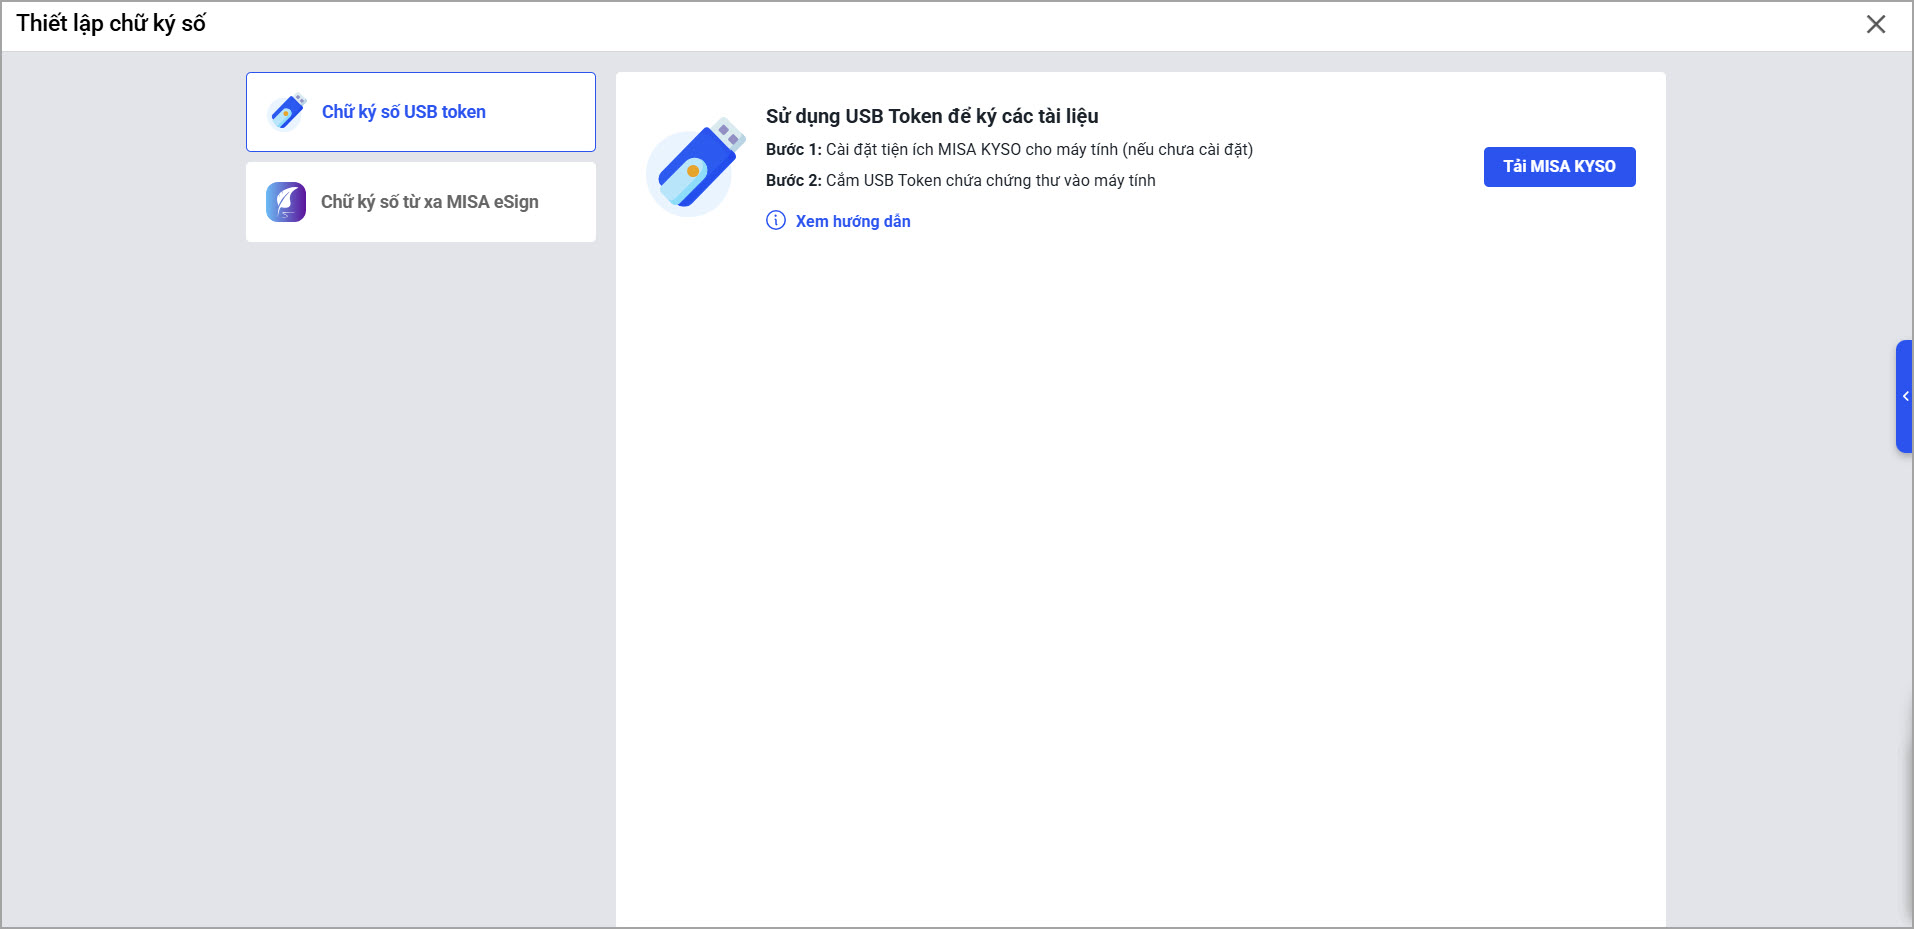The width and height of the screenshot is (1914, 929).
Task: Click the USB token icon in the left option
Action: [287, 112]
